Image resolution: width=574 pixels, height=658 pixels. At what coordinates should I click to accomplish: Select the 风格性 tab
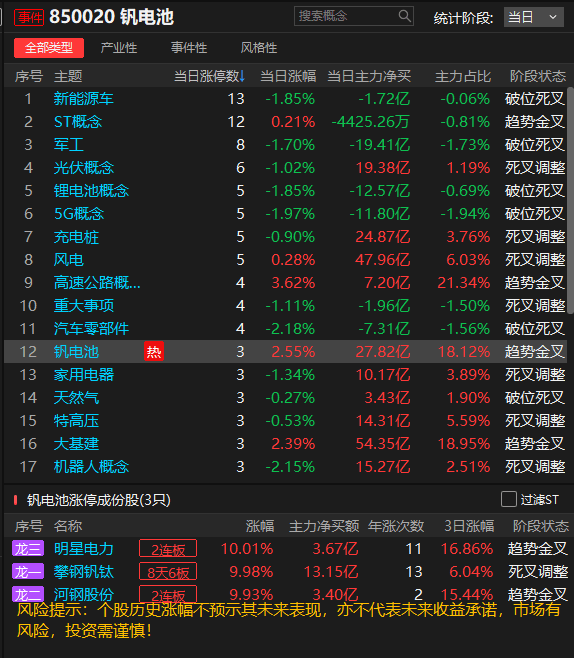pyautogui.click(x=258, y=47)
